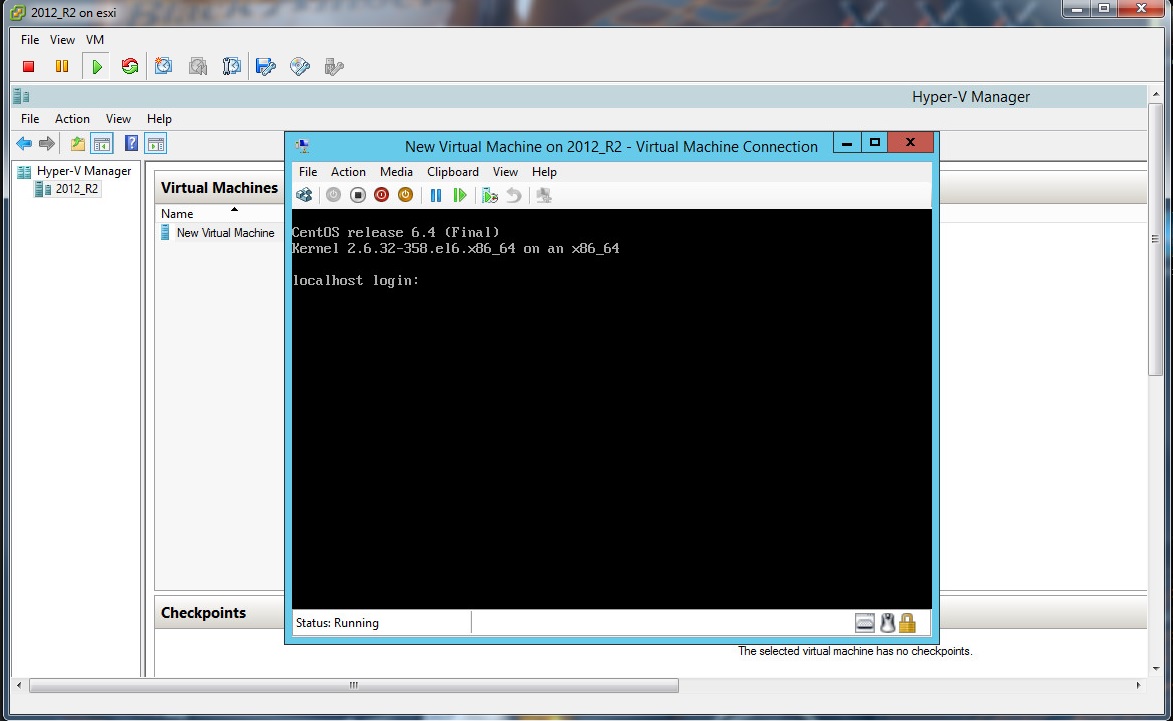The height and width of the screenshot is (721, 1173).
Task: Click the Ctrl+Alt+Delete icon in VM Connection toolbar
Action: [304, 195]
